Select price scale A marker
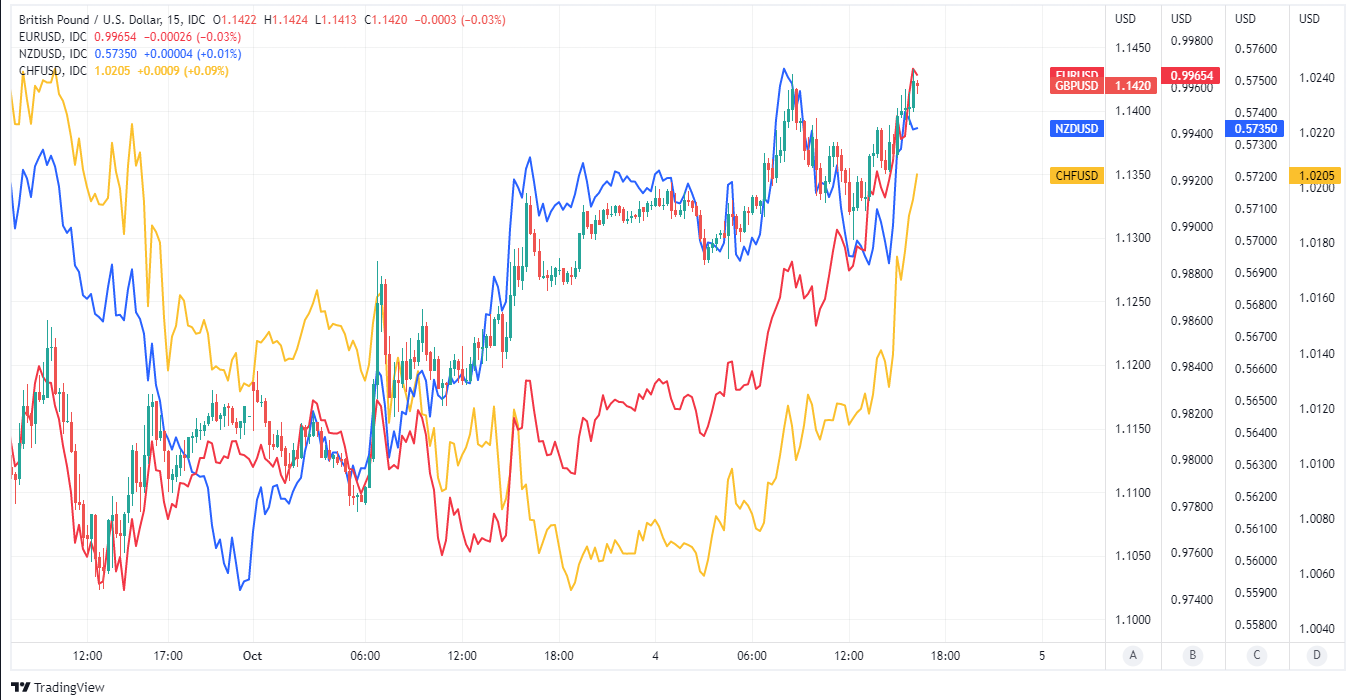The image size is (1352, 700). [x=1133, y=656]
